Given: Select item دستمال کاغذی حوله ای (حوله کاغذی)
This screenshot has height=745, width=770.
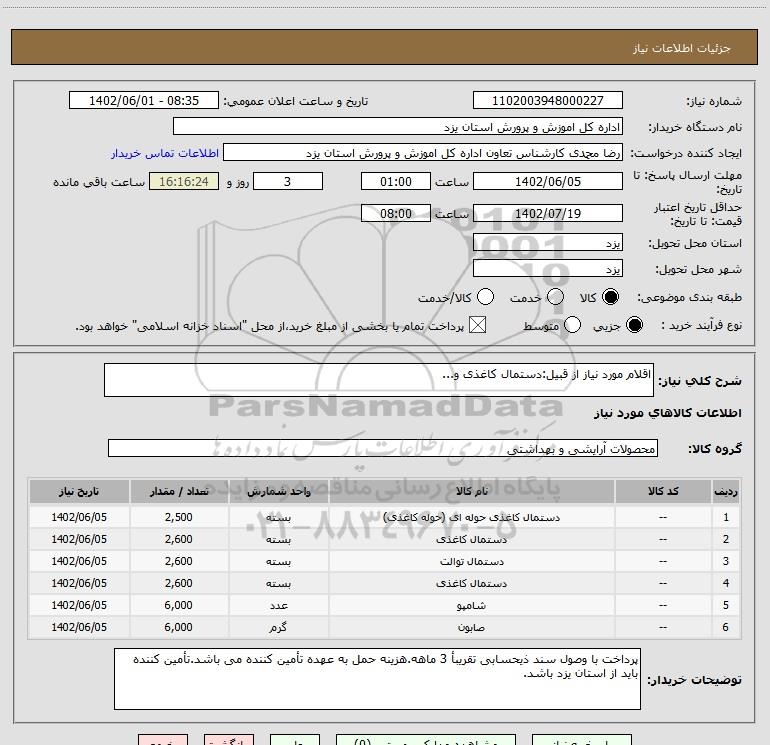Looking at the screenshot, I should tap(471, 517).
